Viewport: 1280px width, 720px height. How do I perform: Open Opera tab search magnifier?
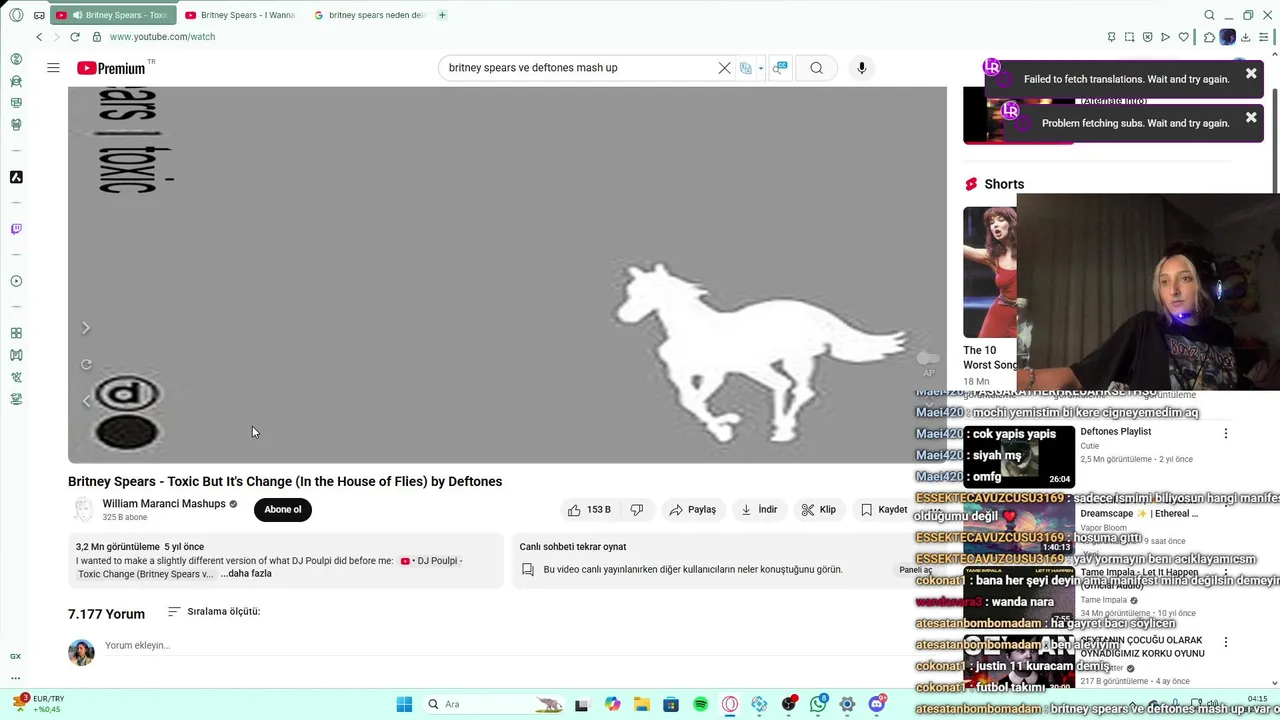1209,15
